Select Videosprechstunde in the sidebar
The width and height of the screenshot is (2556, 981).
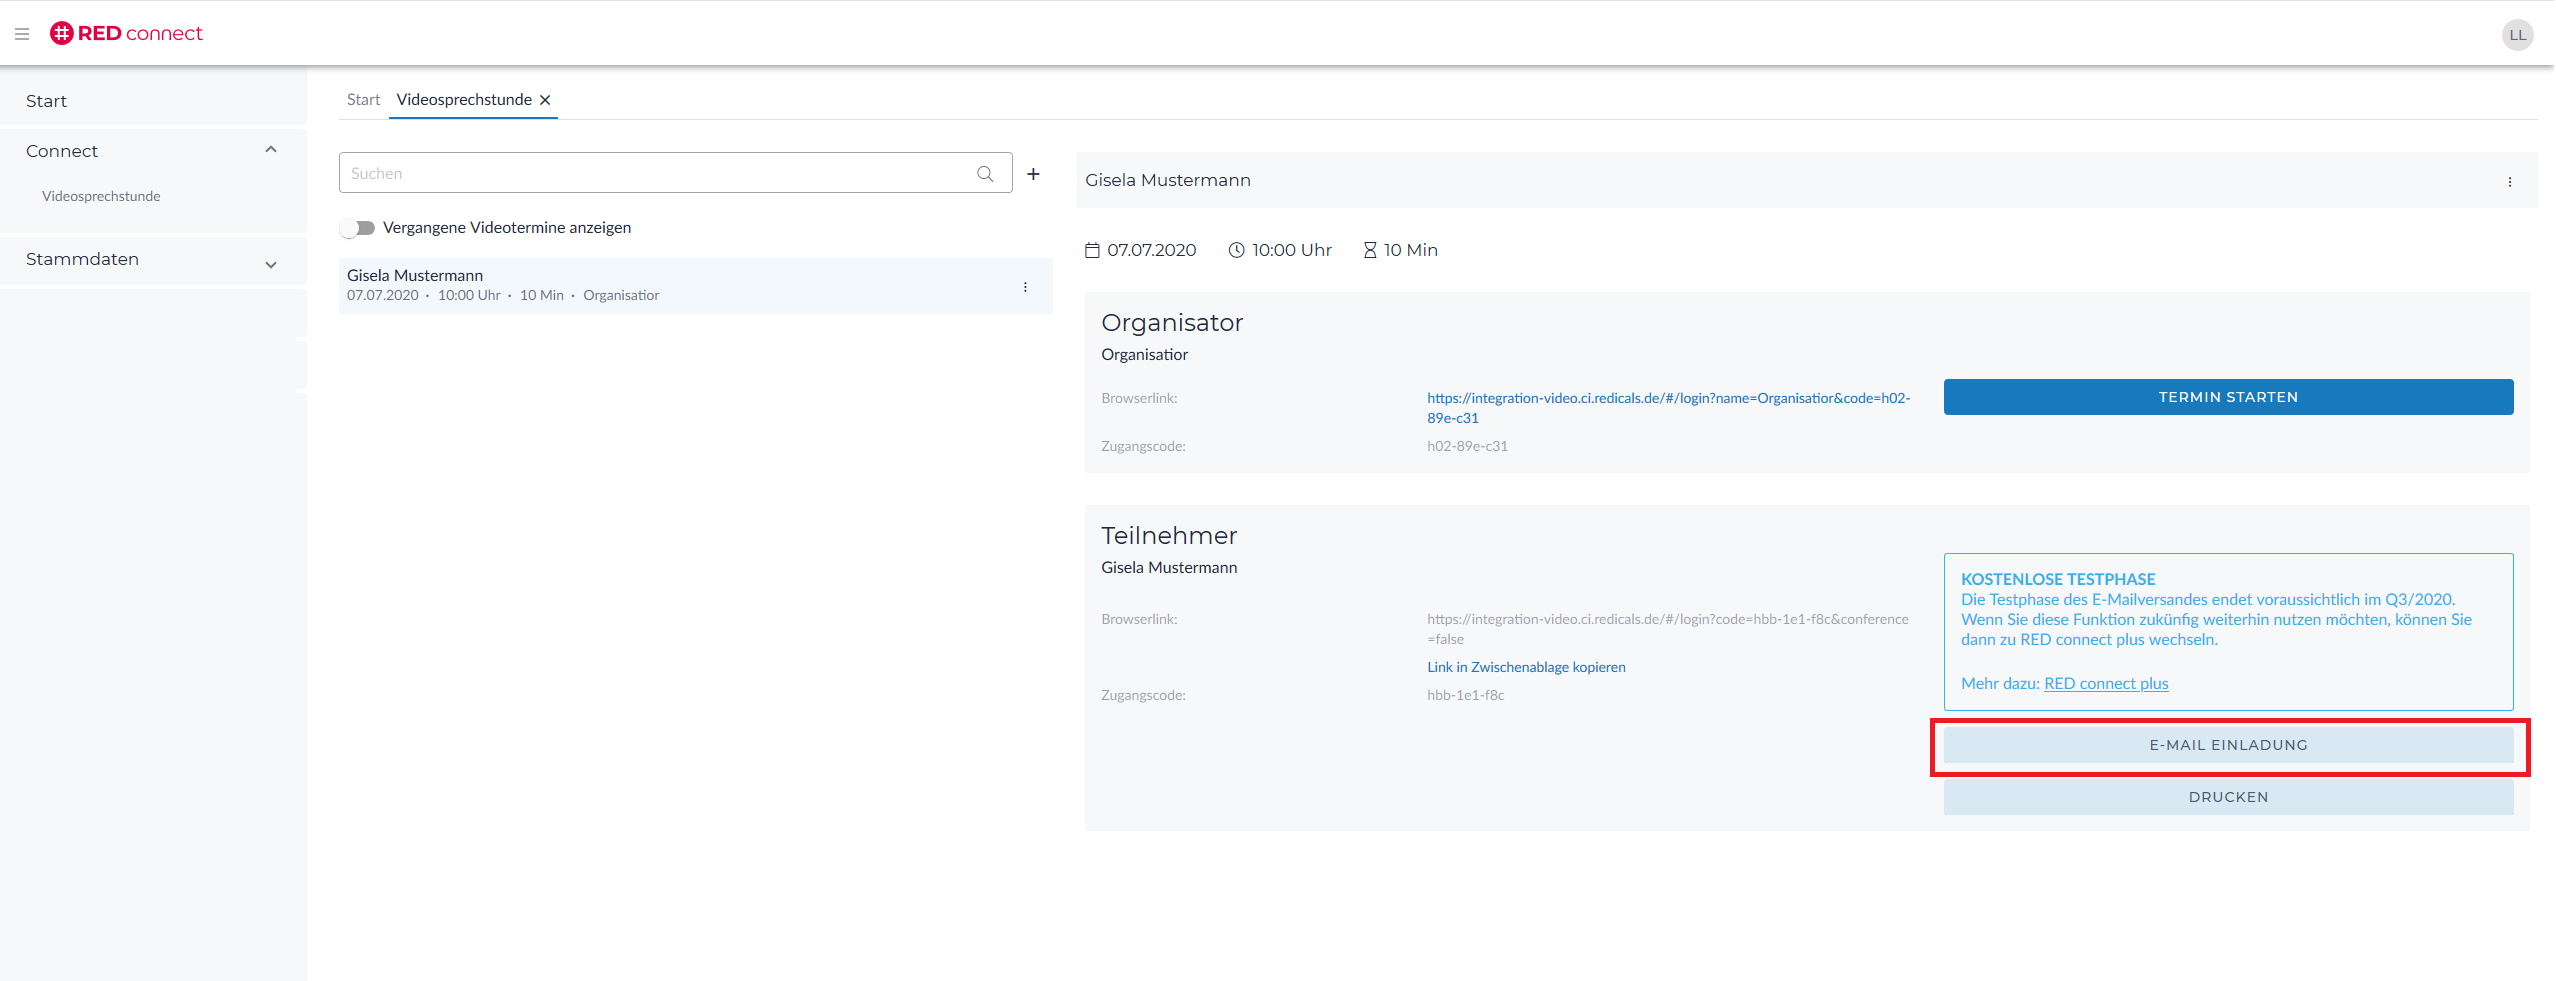coord(101,196)
